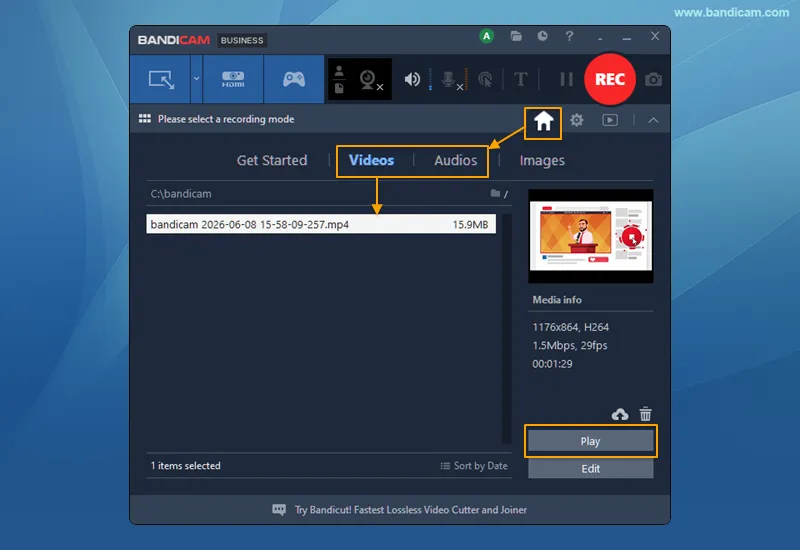Screen dimensions: 800x550
Task: Open screen recording mode dropdown arrow
Action: pyautogui.click(x=196, y=79)
